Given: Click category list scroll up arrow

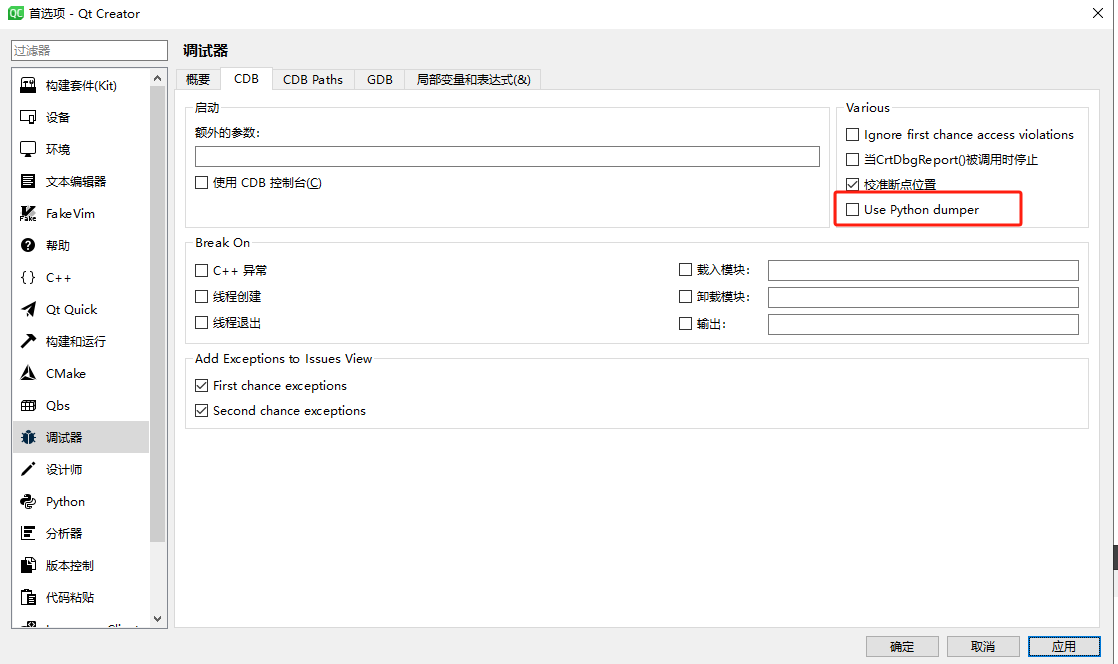Looking at the screenshot, I should pyautogui.click(x=158, y=78).
